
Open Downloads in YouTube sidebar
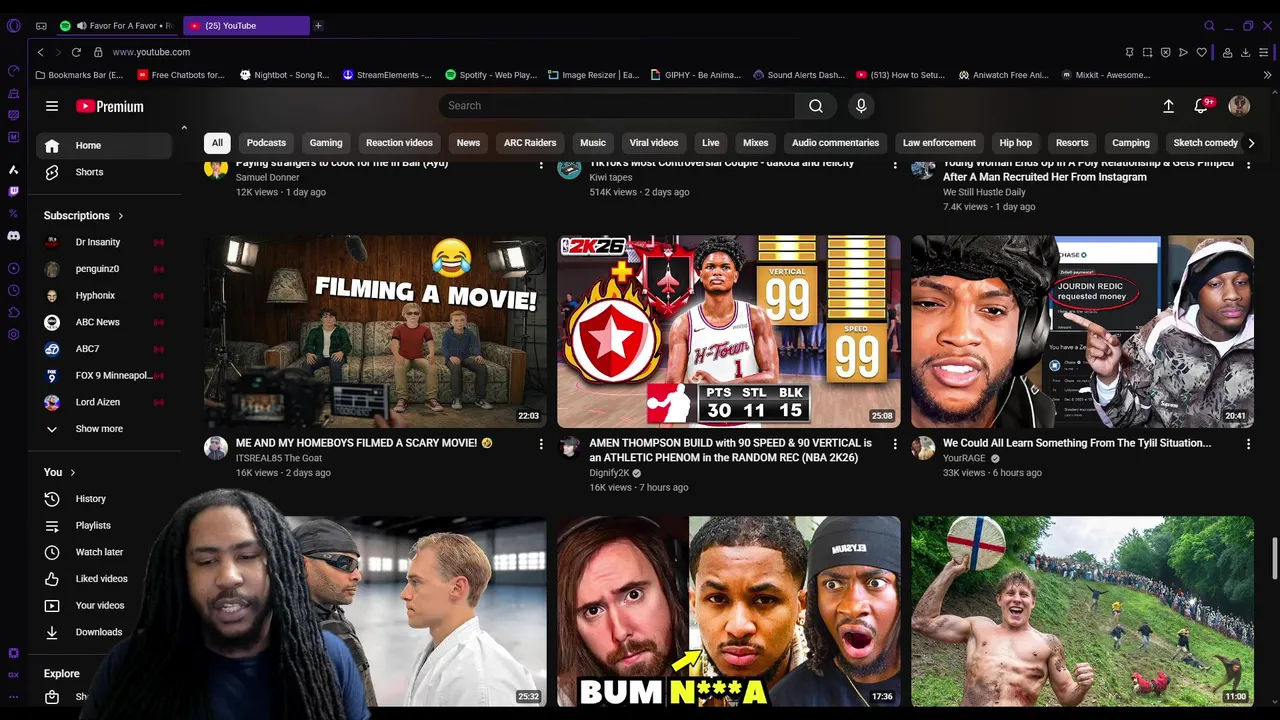(x=98, y=632)
